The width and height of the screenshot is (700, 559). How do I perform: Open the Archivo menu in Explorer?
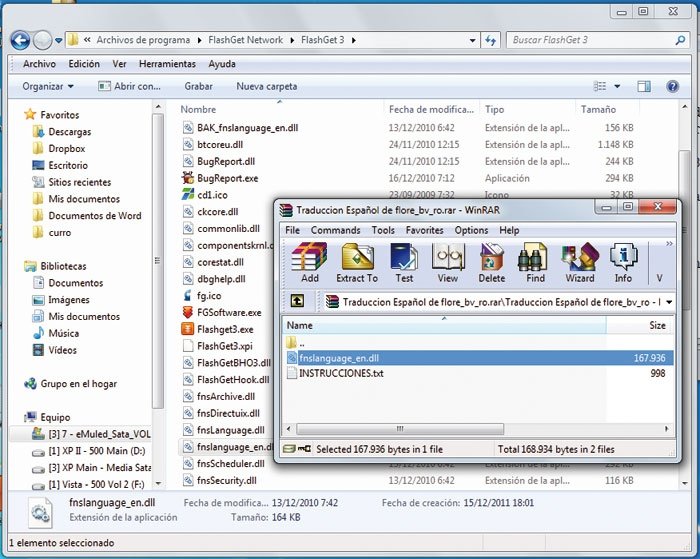click(x=39, y=64)
